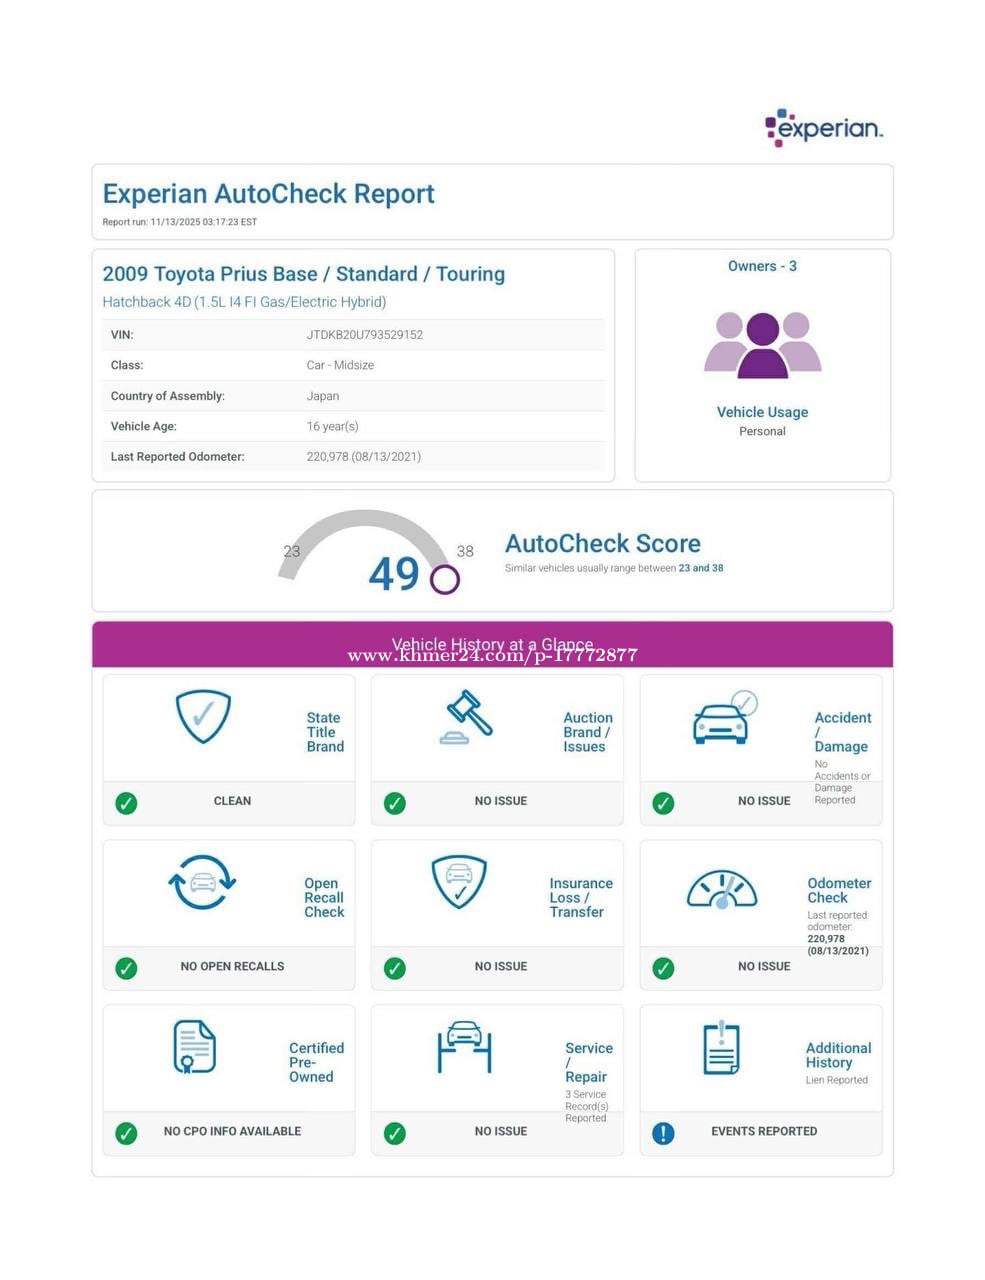Viewport: 985px width, 1280px height.
Task: Click the Insurance Loss shield icon
Action: [459, 881]
